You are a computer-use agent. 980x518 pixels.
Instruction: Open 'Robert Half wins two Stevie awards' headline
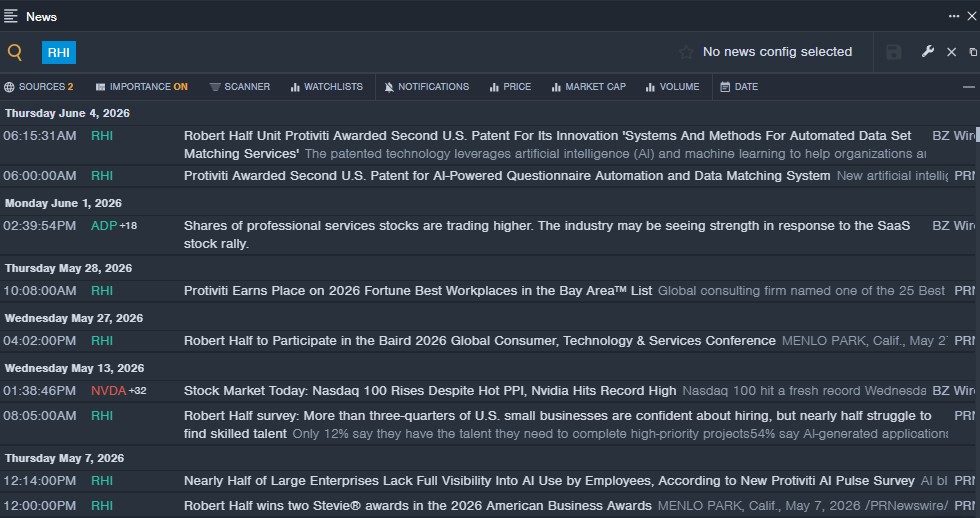click(418, 506)
